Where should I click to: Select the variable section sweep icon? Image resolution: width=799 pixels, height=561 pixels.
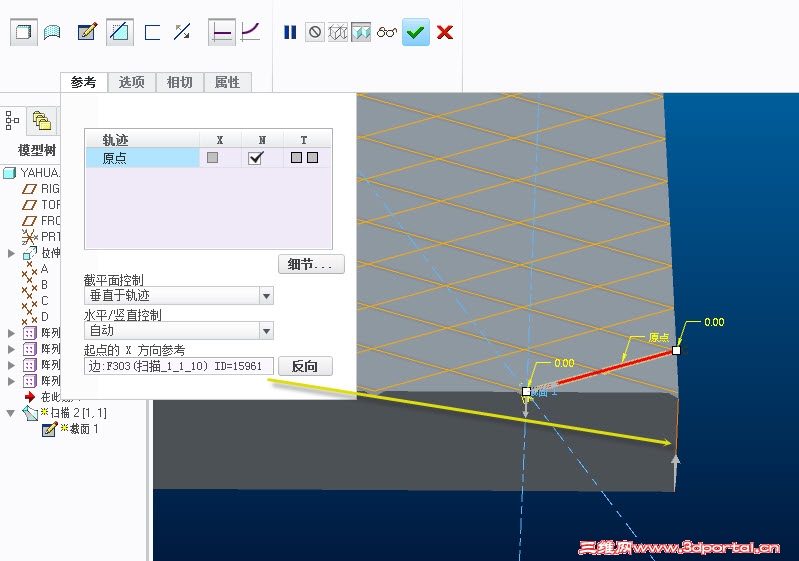coord(250,32)
